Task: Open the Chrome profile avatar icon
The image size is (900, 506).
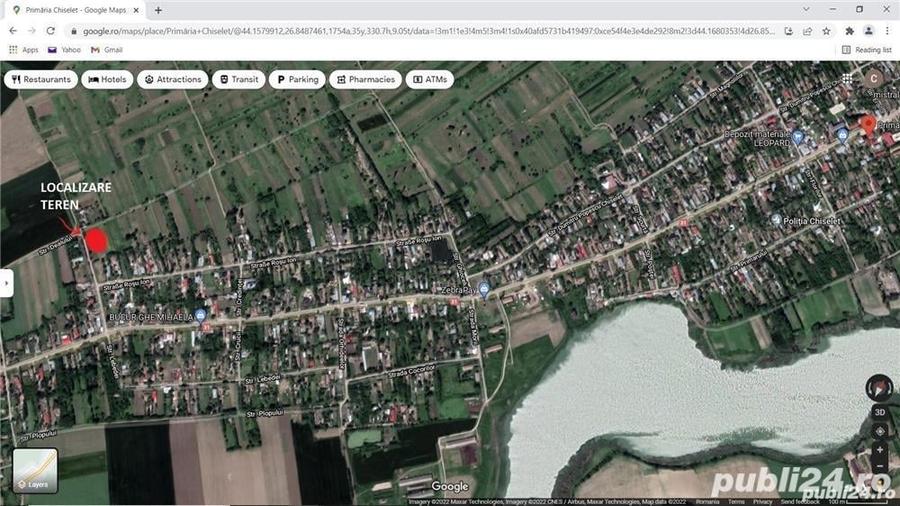Action: pos(868,31)
